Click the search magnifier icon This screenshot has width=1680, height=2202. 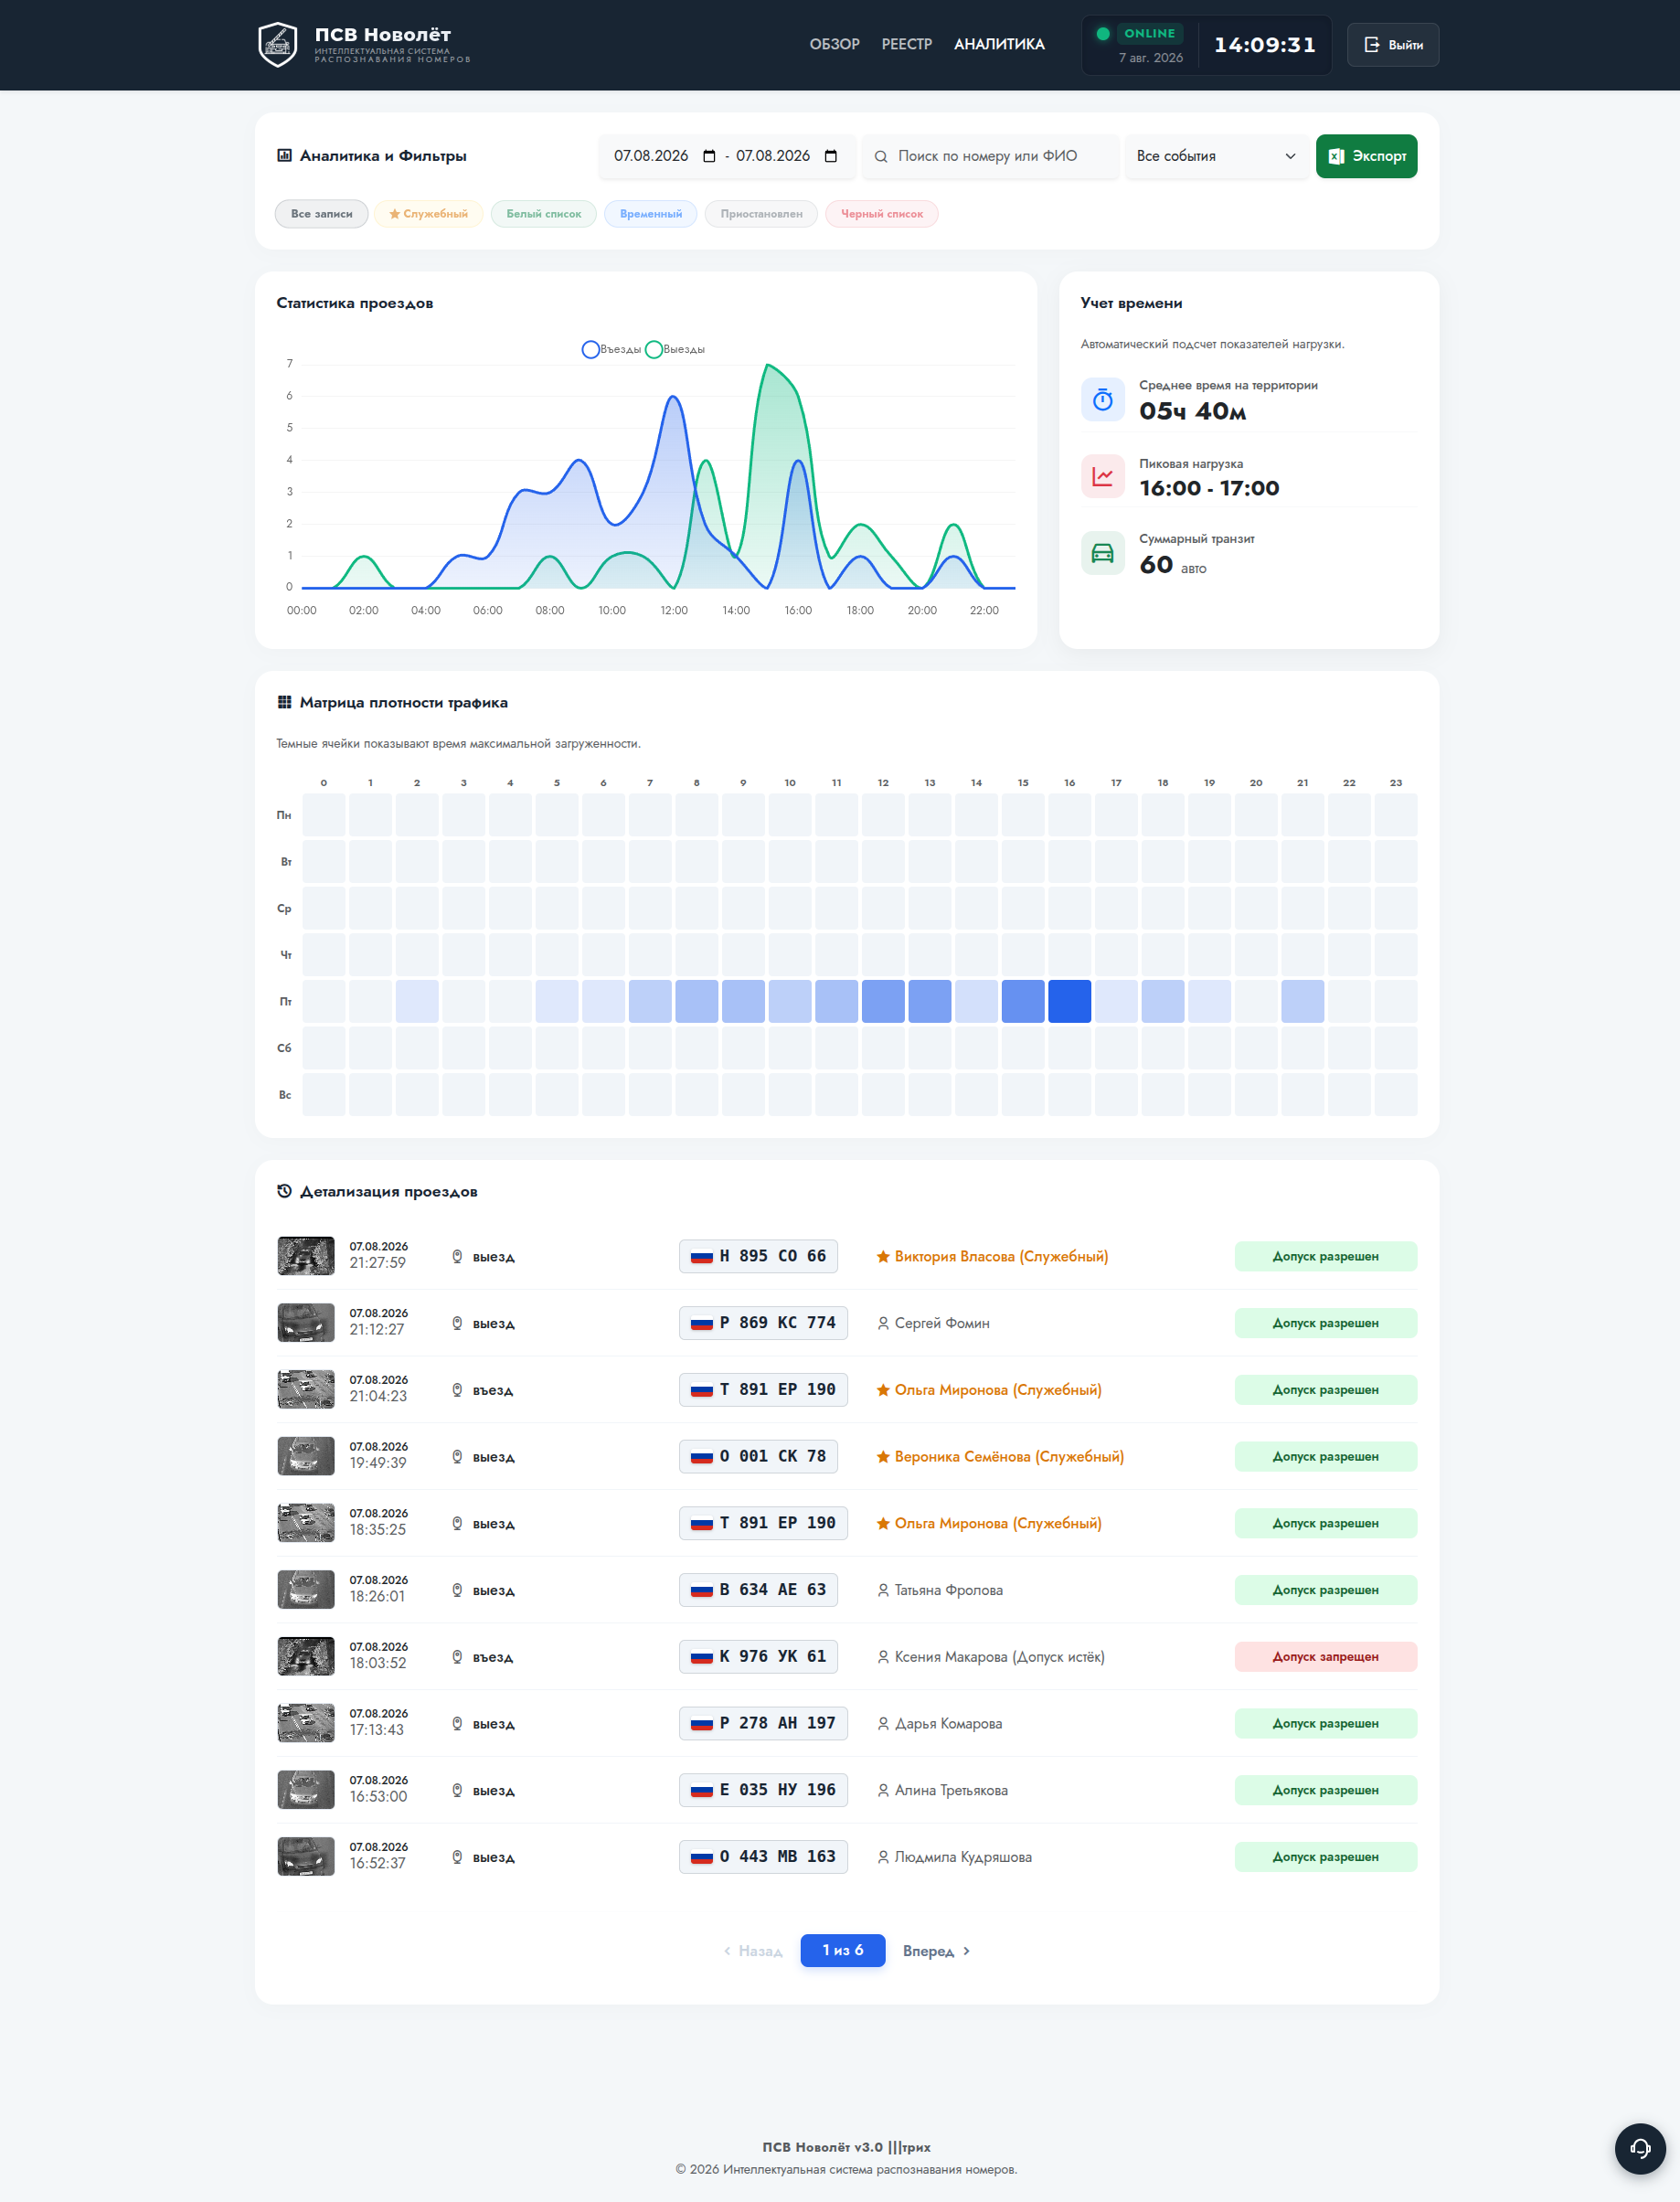pyautogui.click(x=881, y=157)
